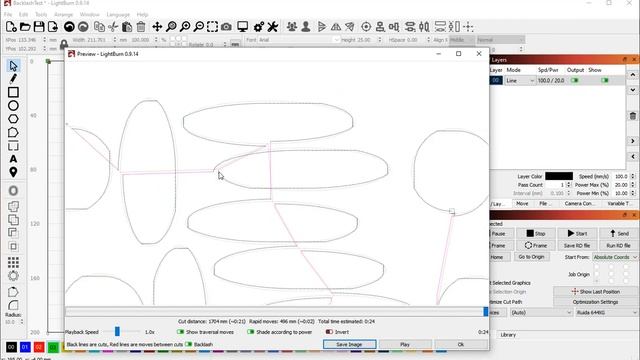This screenshot has width=640, height=360.
Task: Click the Optimization Settings button
Action: 595,302
